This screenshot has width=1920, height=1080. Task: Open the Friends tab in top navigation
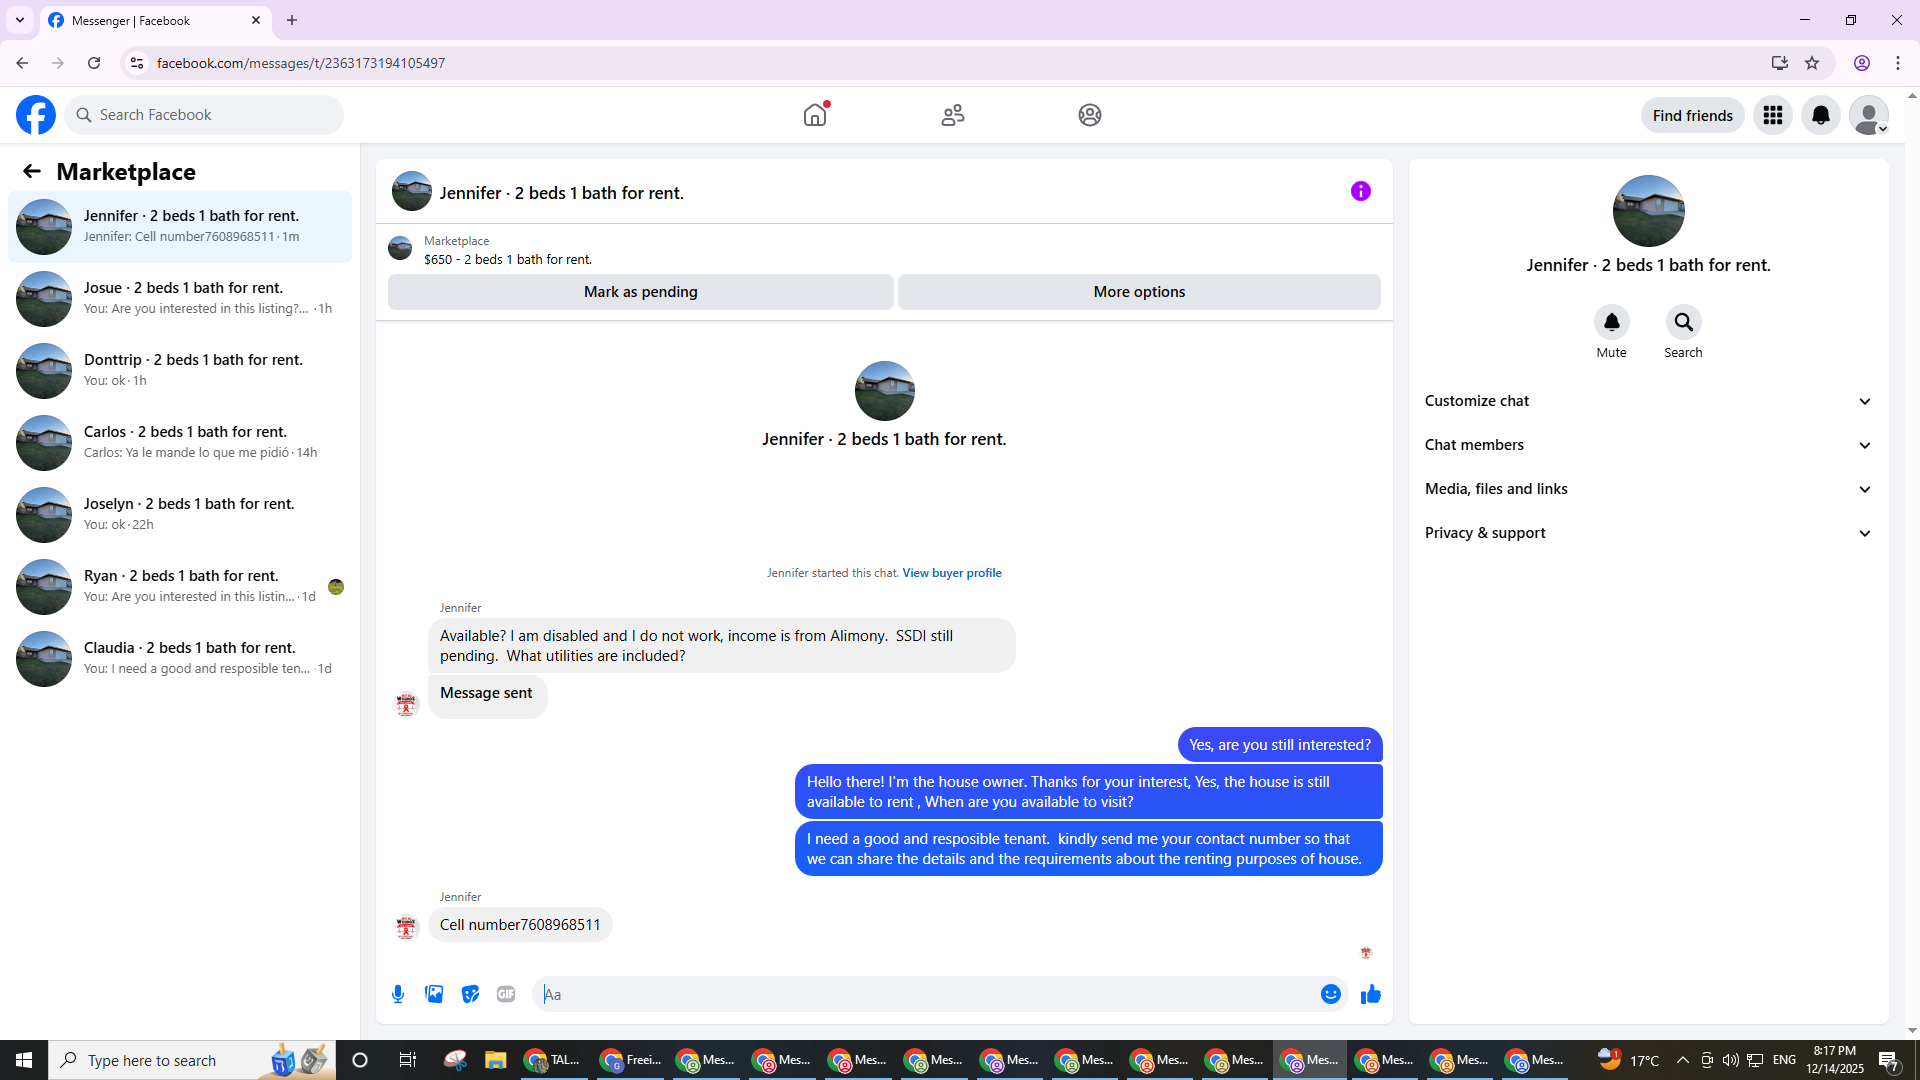(952, 115)
